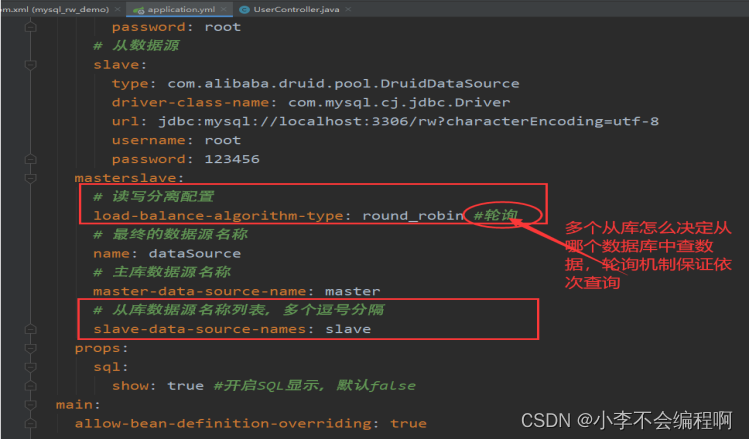Place cursor on password value 123456
749x440 pixels.
coord(231,158)
